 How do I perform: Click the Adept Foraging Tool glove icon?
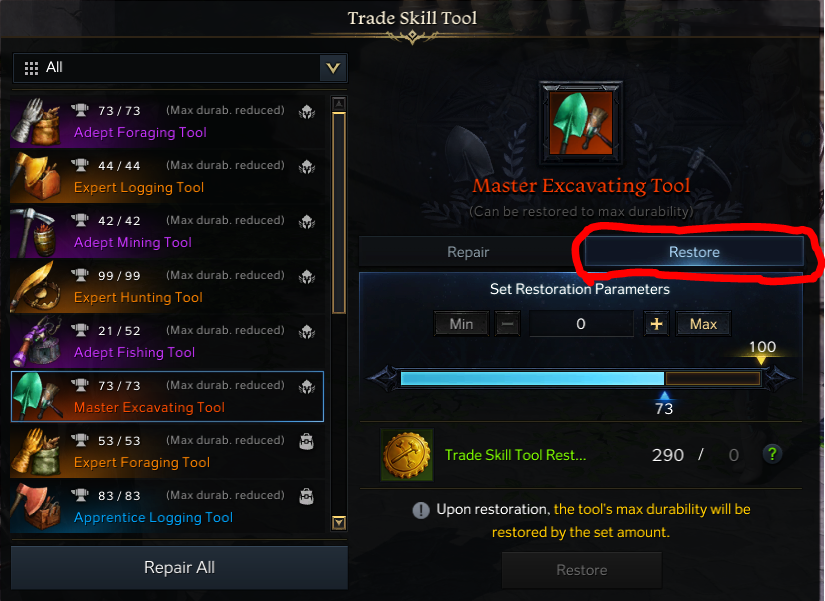pos(36,122)
